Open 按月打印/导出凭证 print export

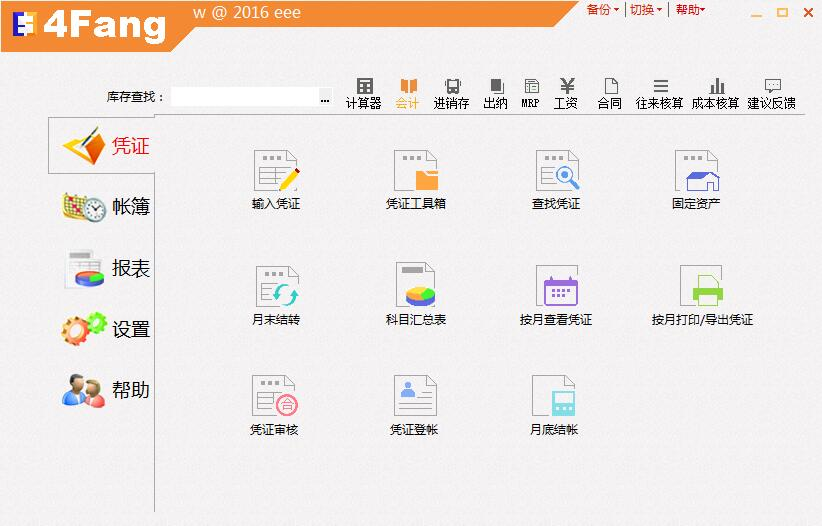[702, 295]
